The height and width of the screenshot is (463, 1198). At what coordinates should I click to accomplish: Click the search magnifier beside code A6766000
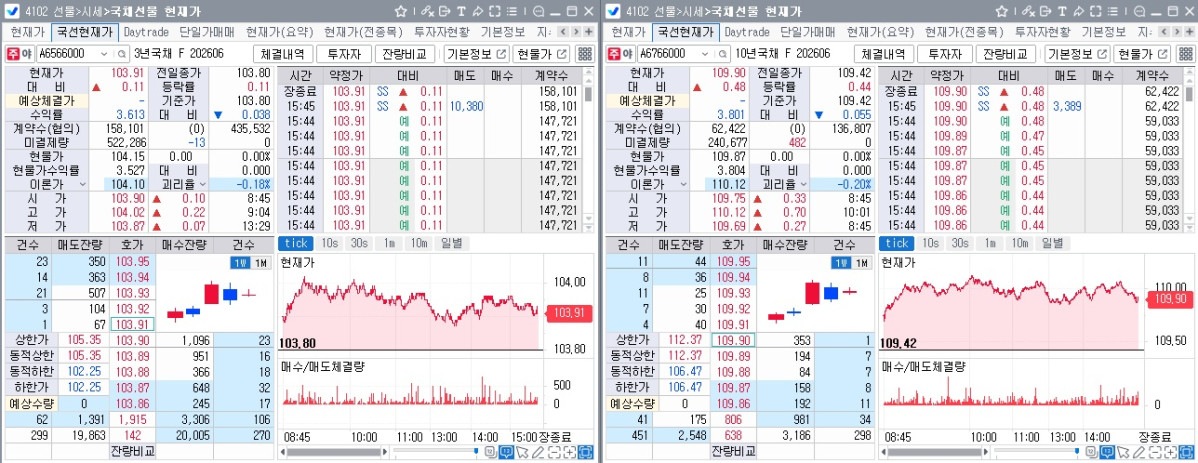coord(721,54)
